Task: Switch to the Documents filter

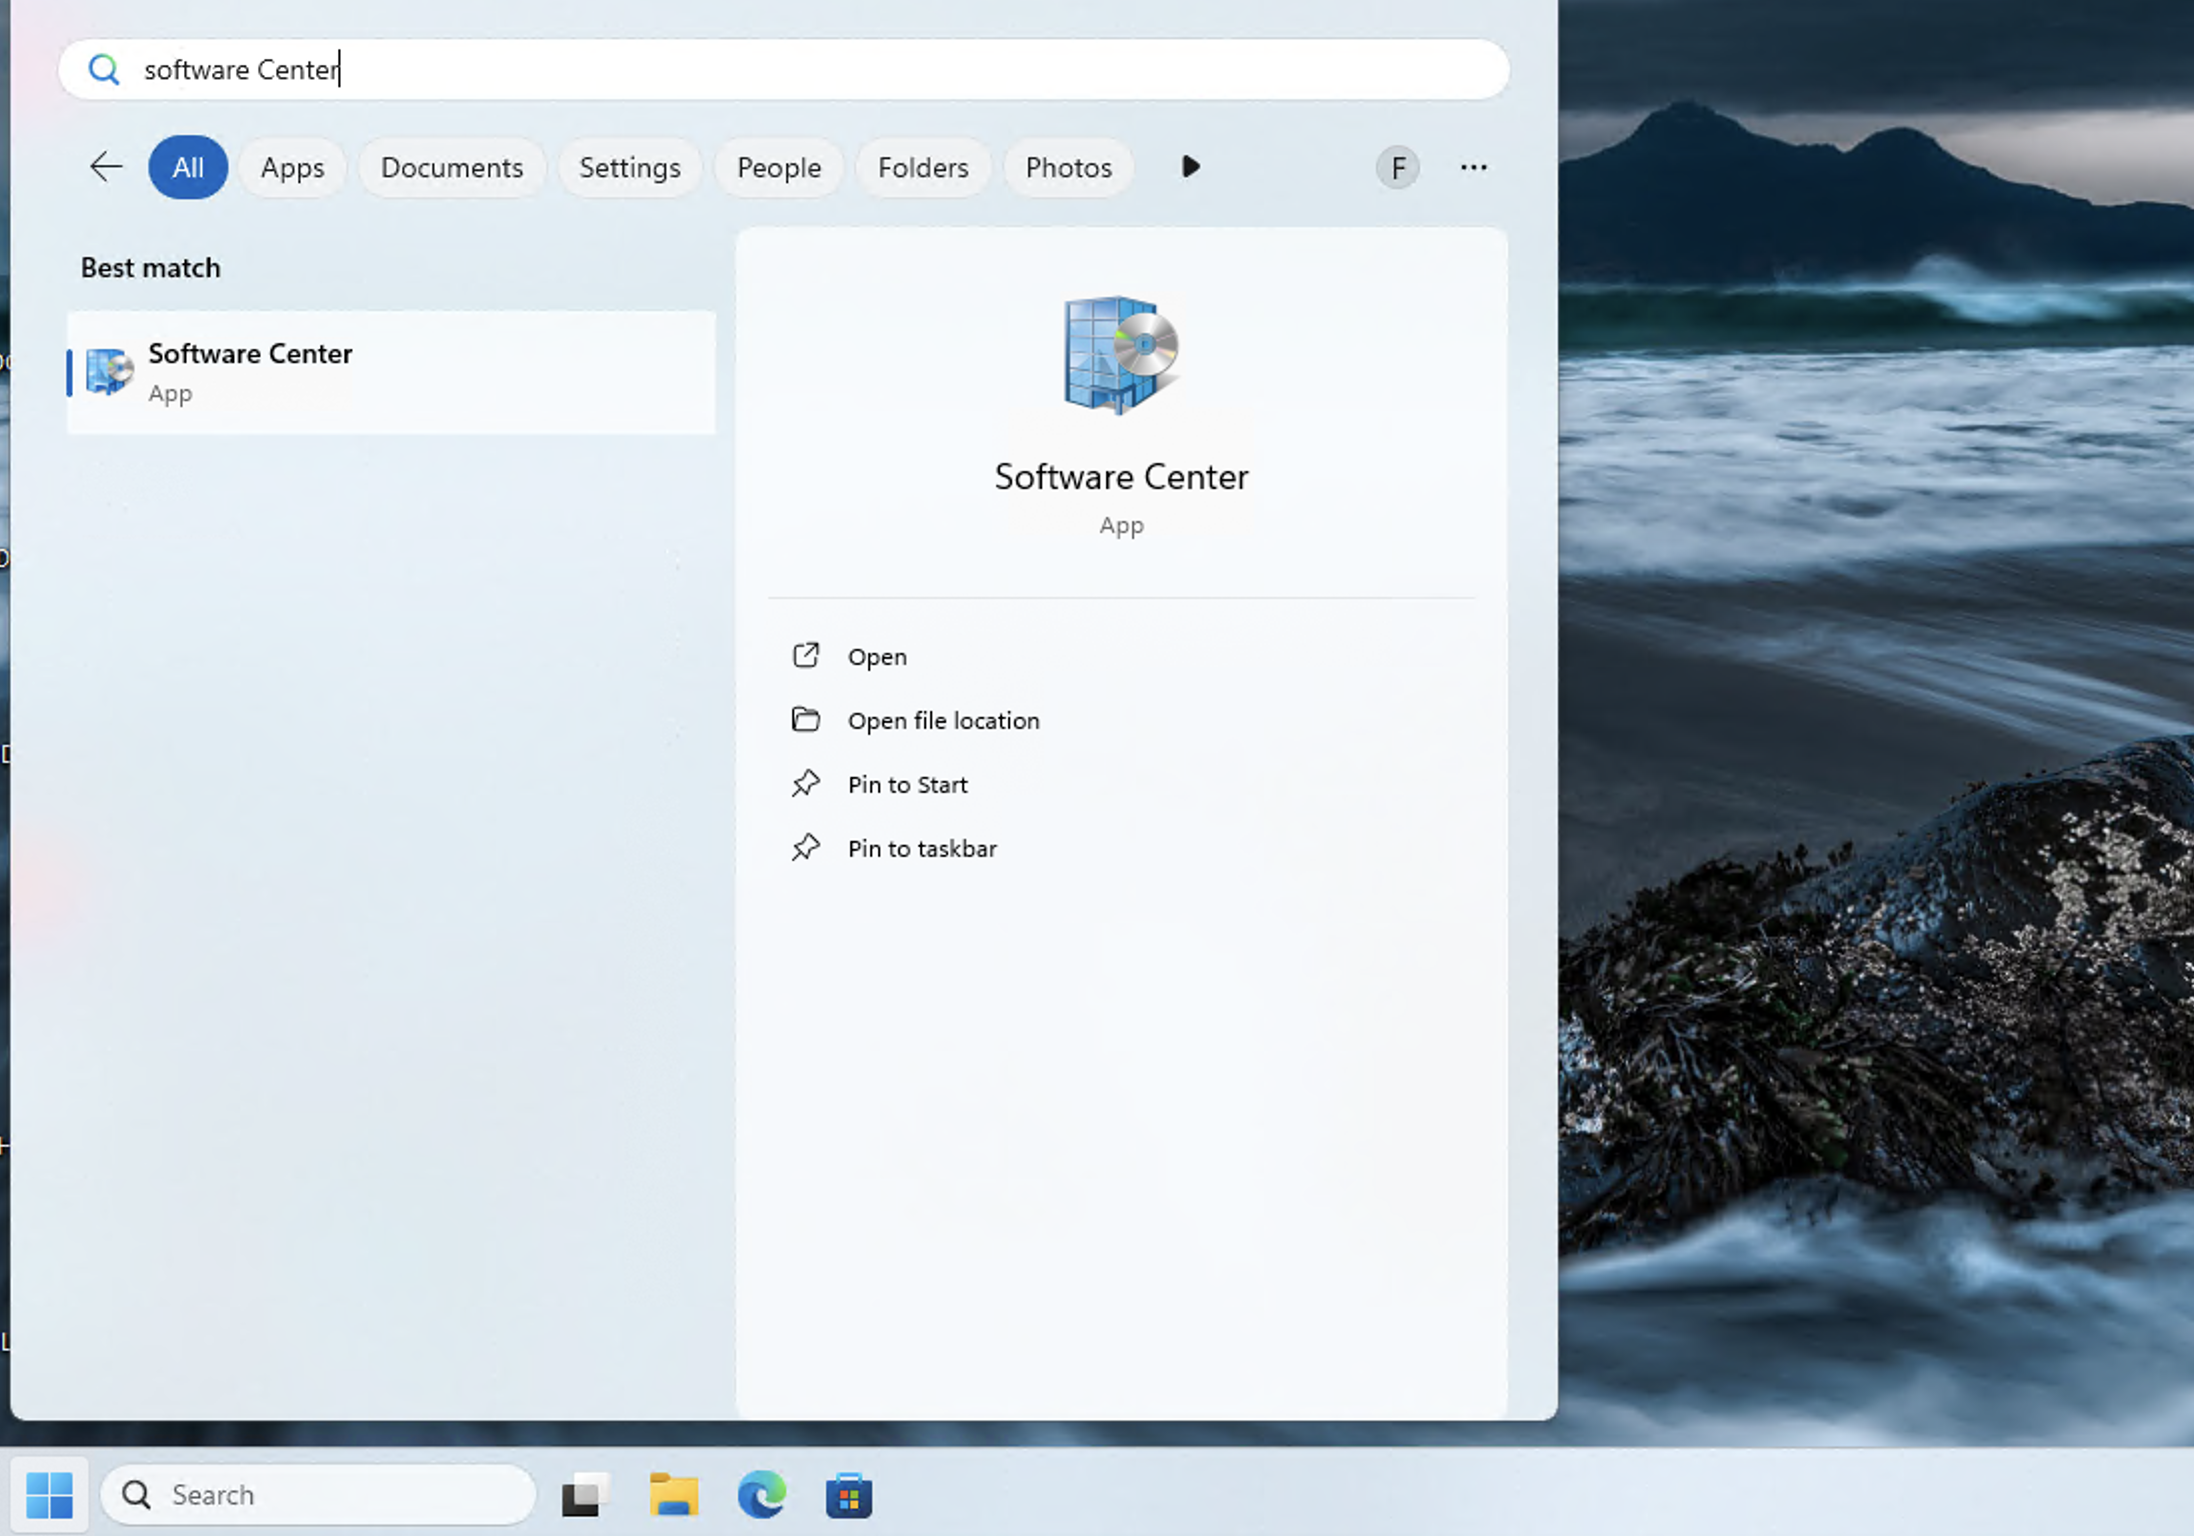Action: coord(452,167)
